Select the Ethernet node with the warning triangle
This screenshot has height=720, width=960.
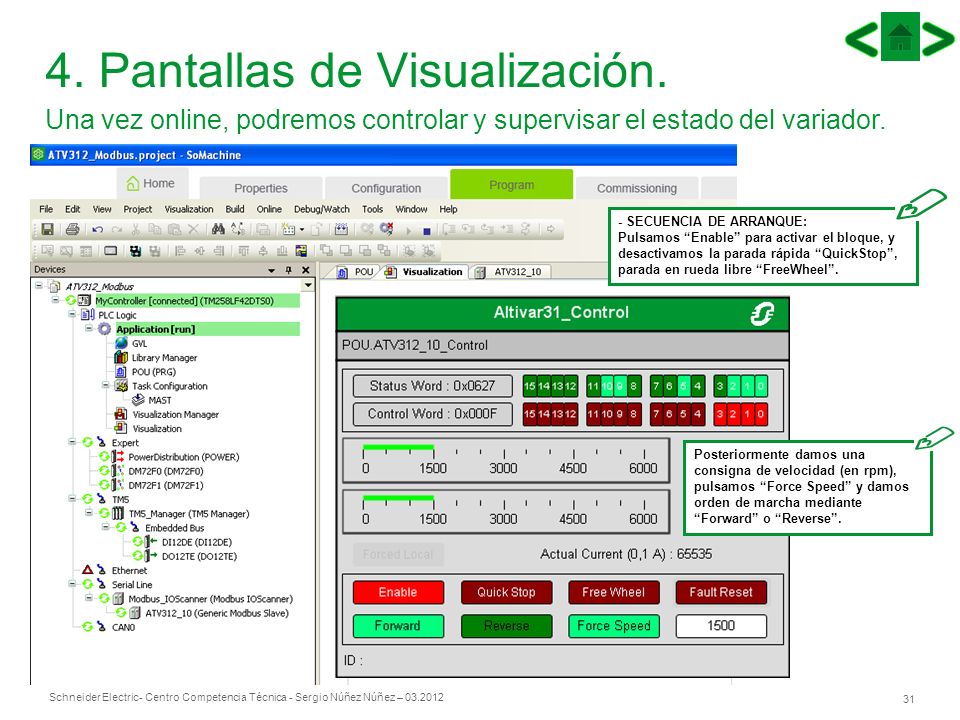point(115,570)
